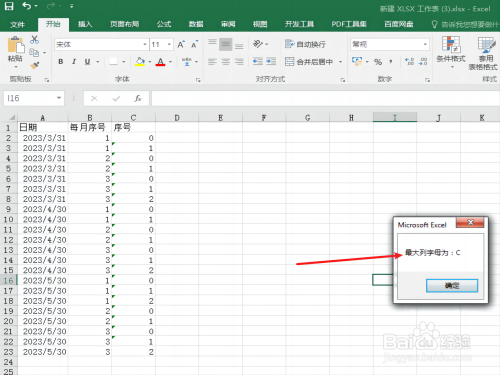Open the Quick Access Toolbar customize arrow
Image resolution: width=500 pixels, height=375 pixels.
(x=72, y=6)
